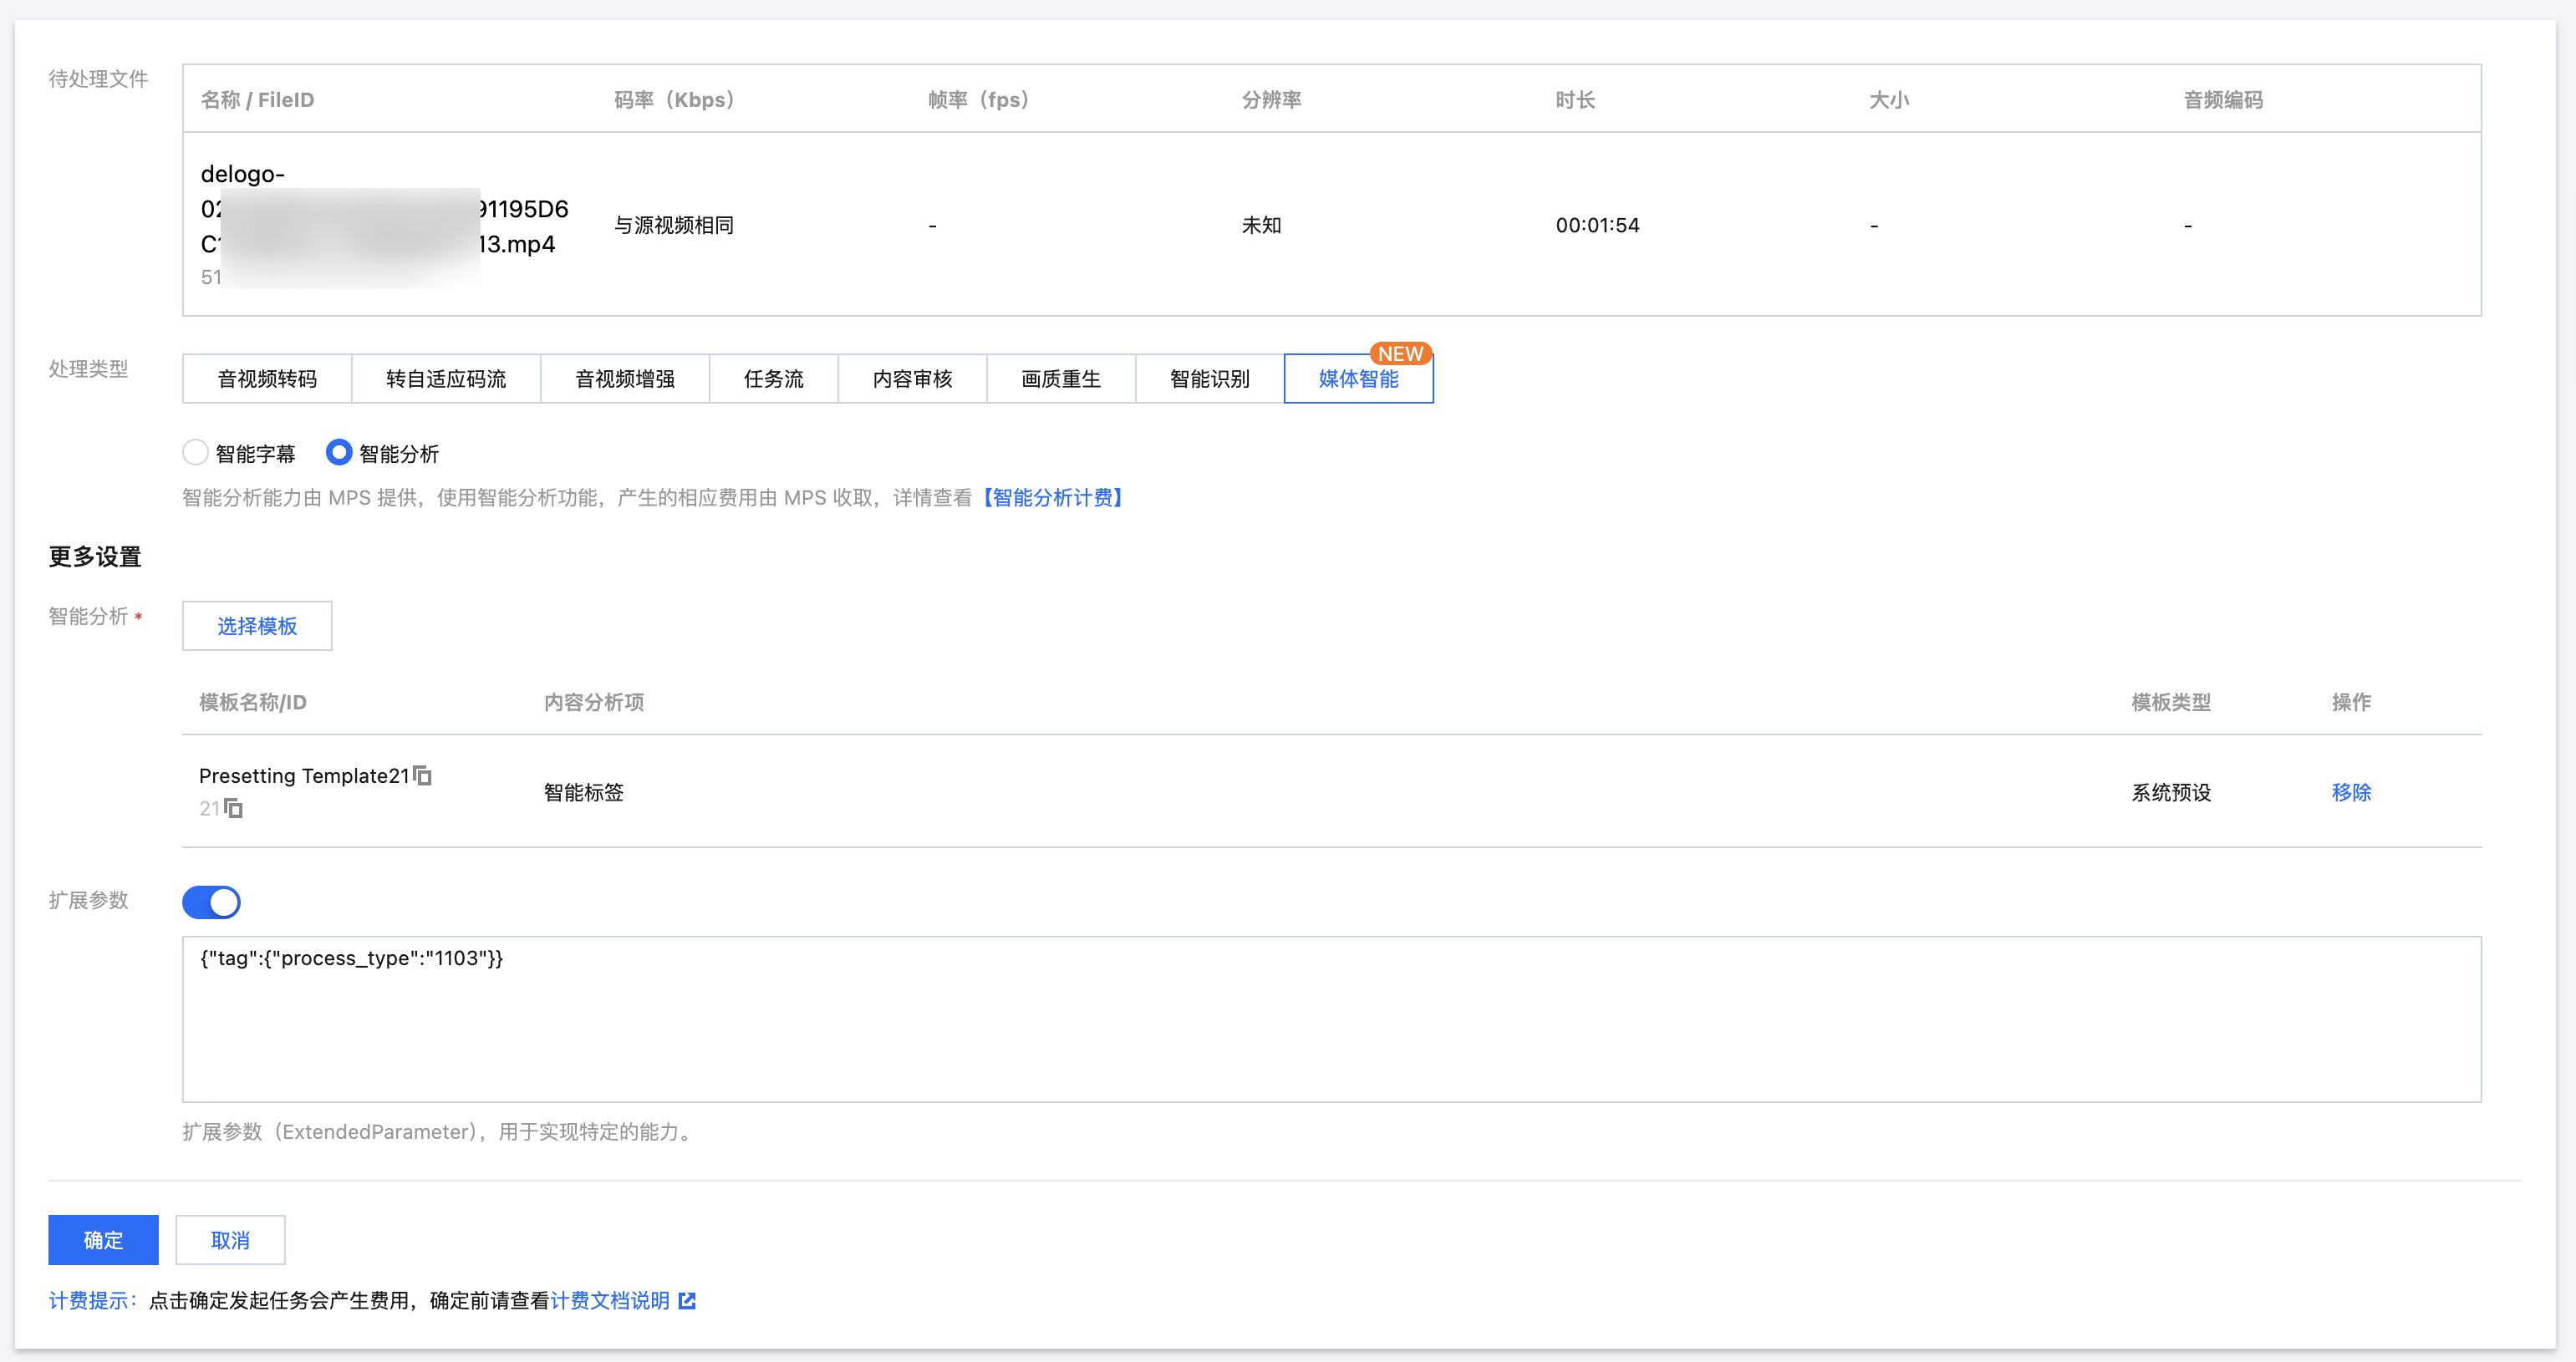
Task: Select the 任务流 processing type
Action: click(x=774, y=379)
